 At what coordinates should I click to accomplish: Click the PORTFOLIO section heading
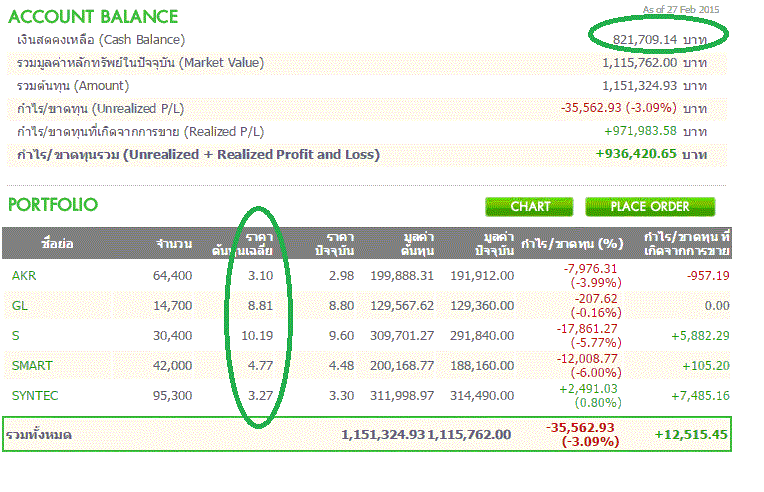pyautogui.click(x=53, y=205)
